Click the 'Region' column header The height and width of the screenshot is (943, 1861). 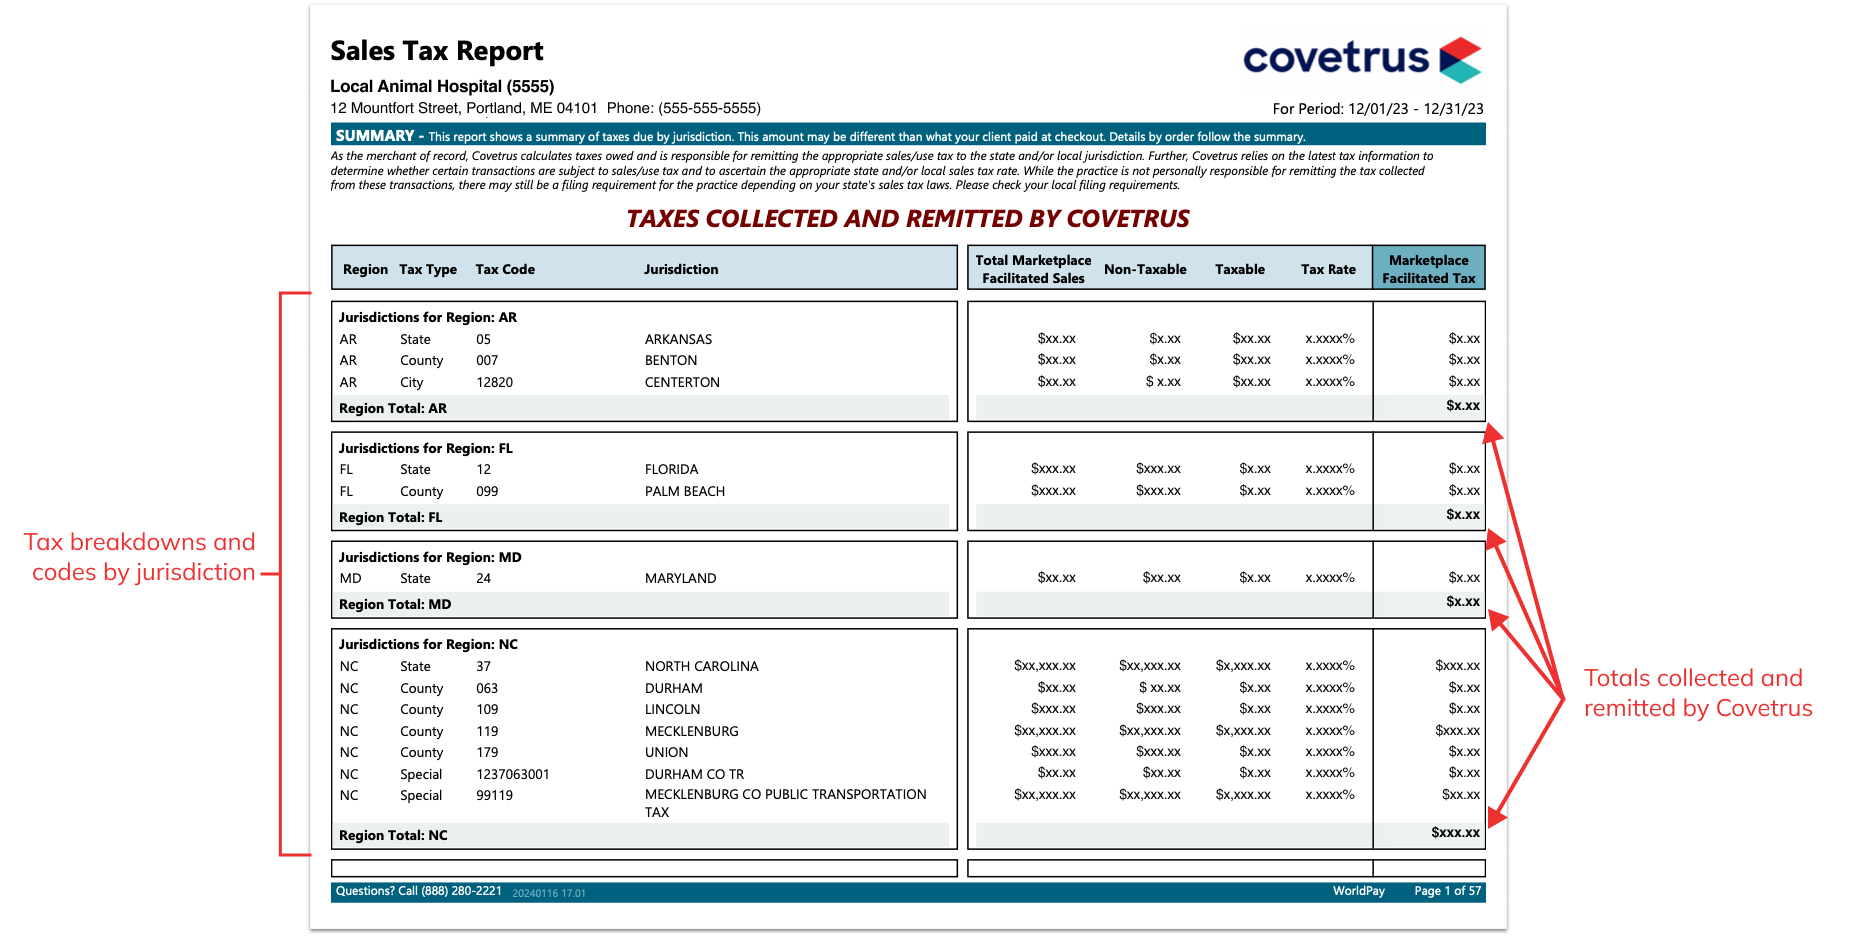coord(365,269)
